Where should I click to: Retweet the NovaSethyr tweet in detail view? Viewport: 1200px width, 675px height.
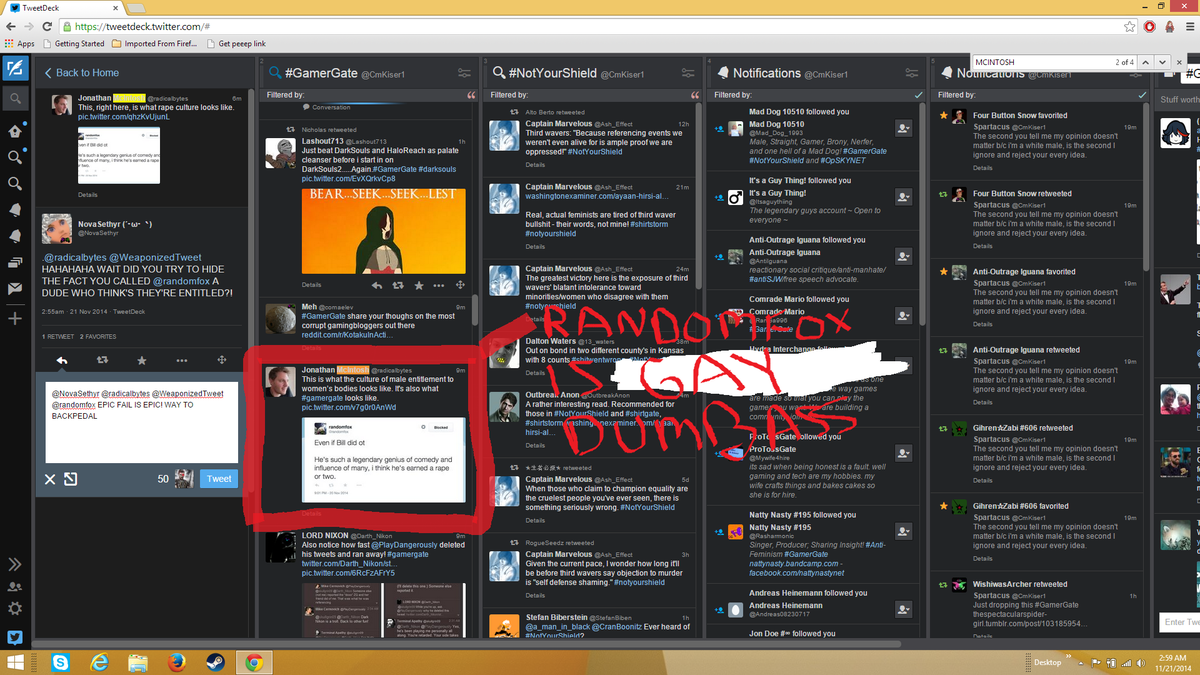click(x=102, y=360)
